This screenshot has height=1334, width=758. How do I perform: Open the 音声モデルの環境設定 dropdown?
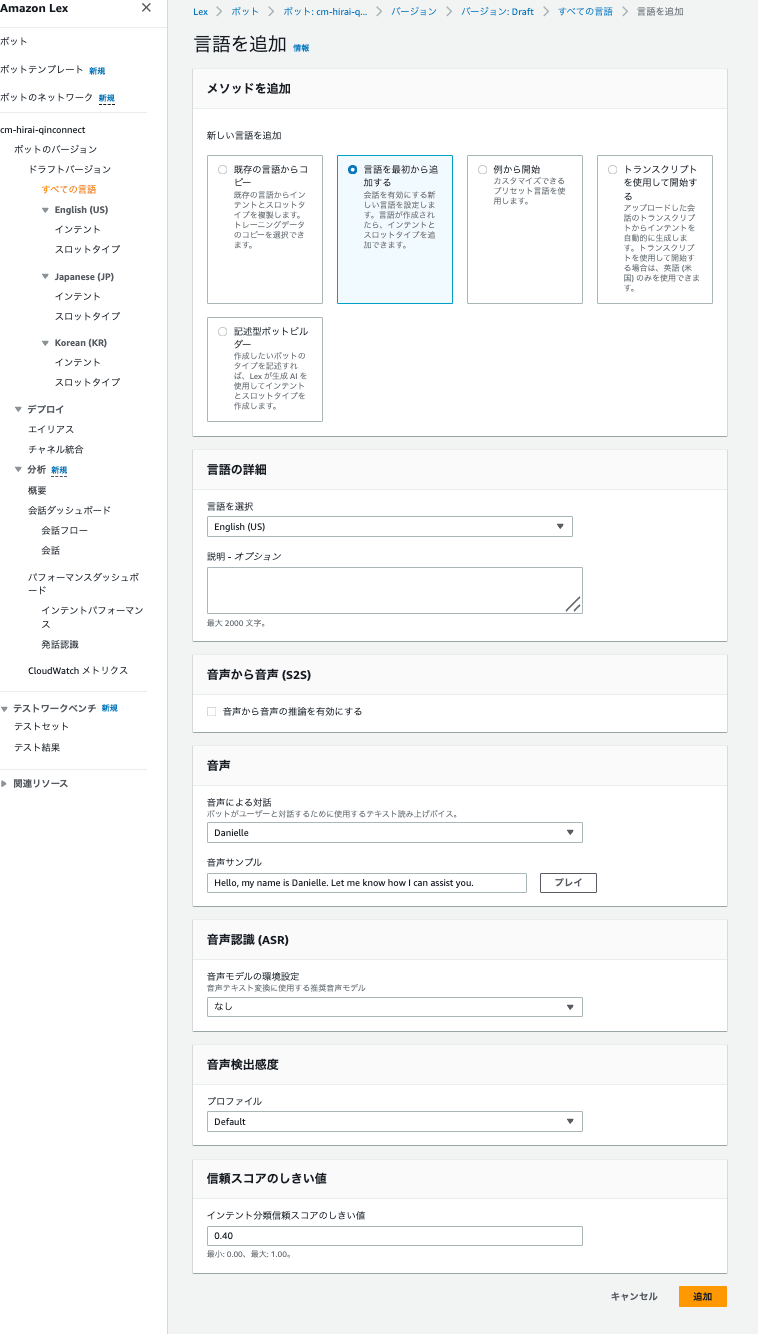[395, 1007]
